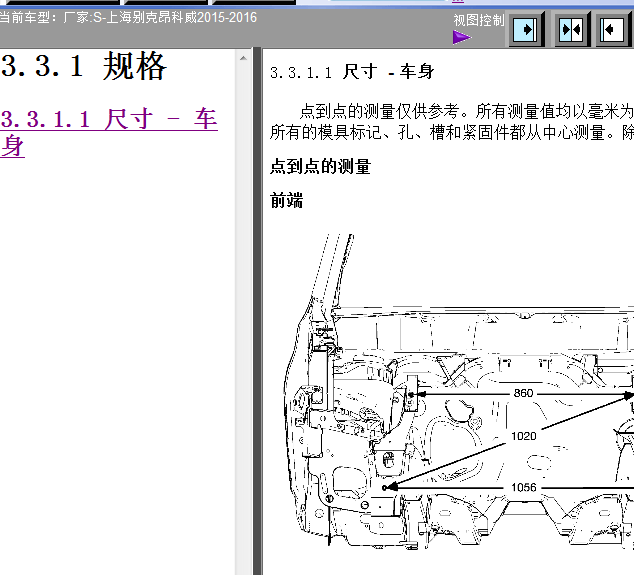The height and width of the screenshot is (575, 634).
Task: Click the 3.3.1 规格 heading
Action: click(x=84, y=66)
